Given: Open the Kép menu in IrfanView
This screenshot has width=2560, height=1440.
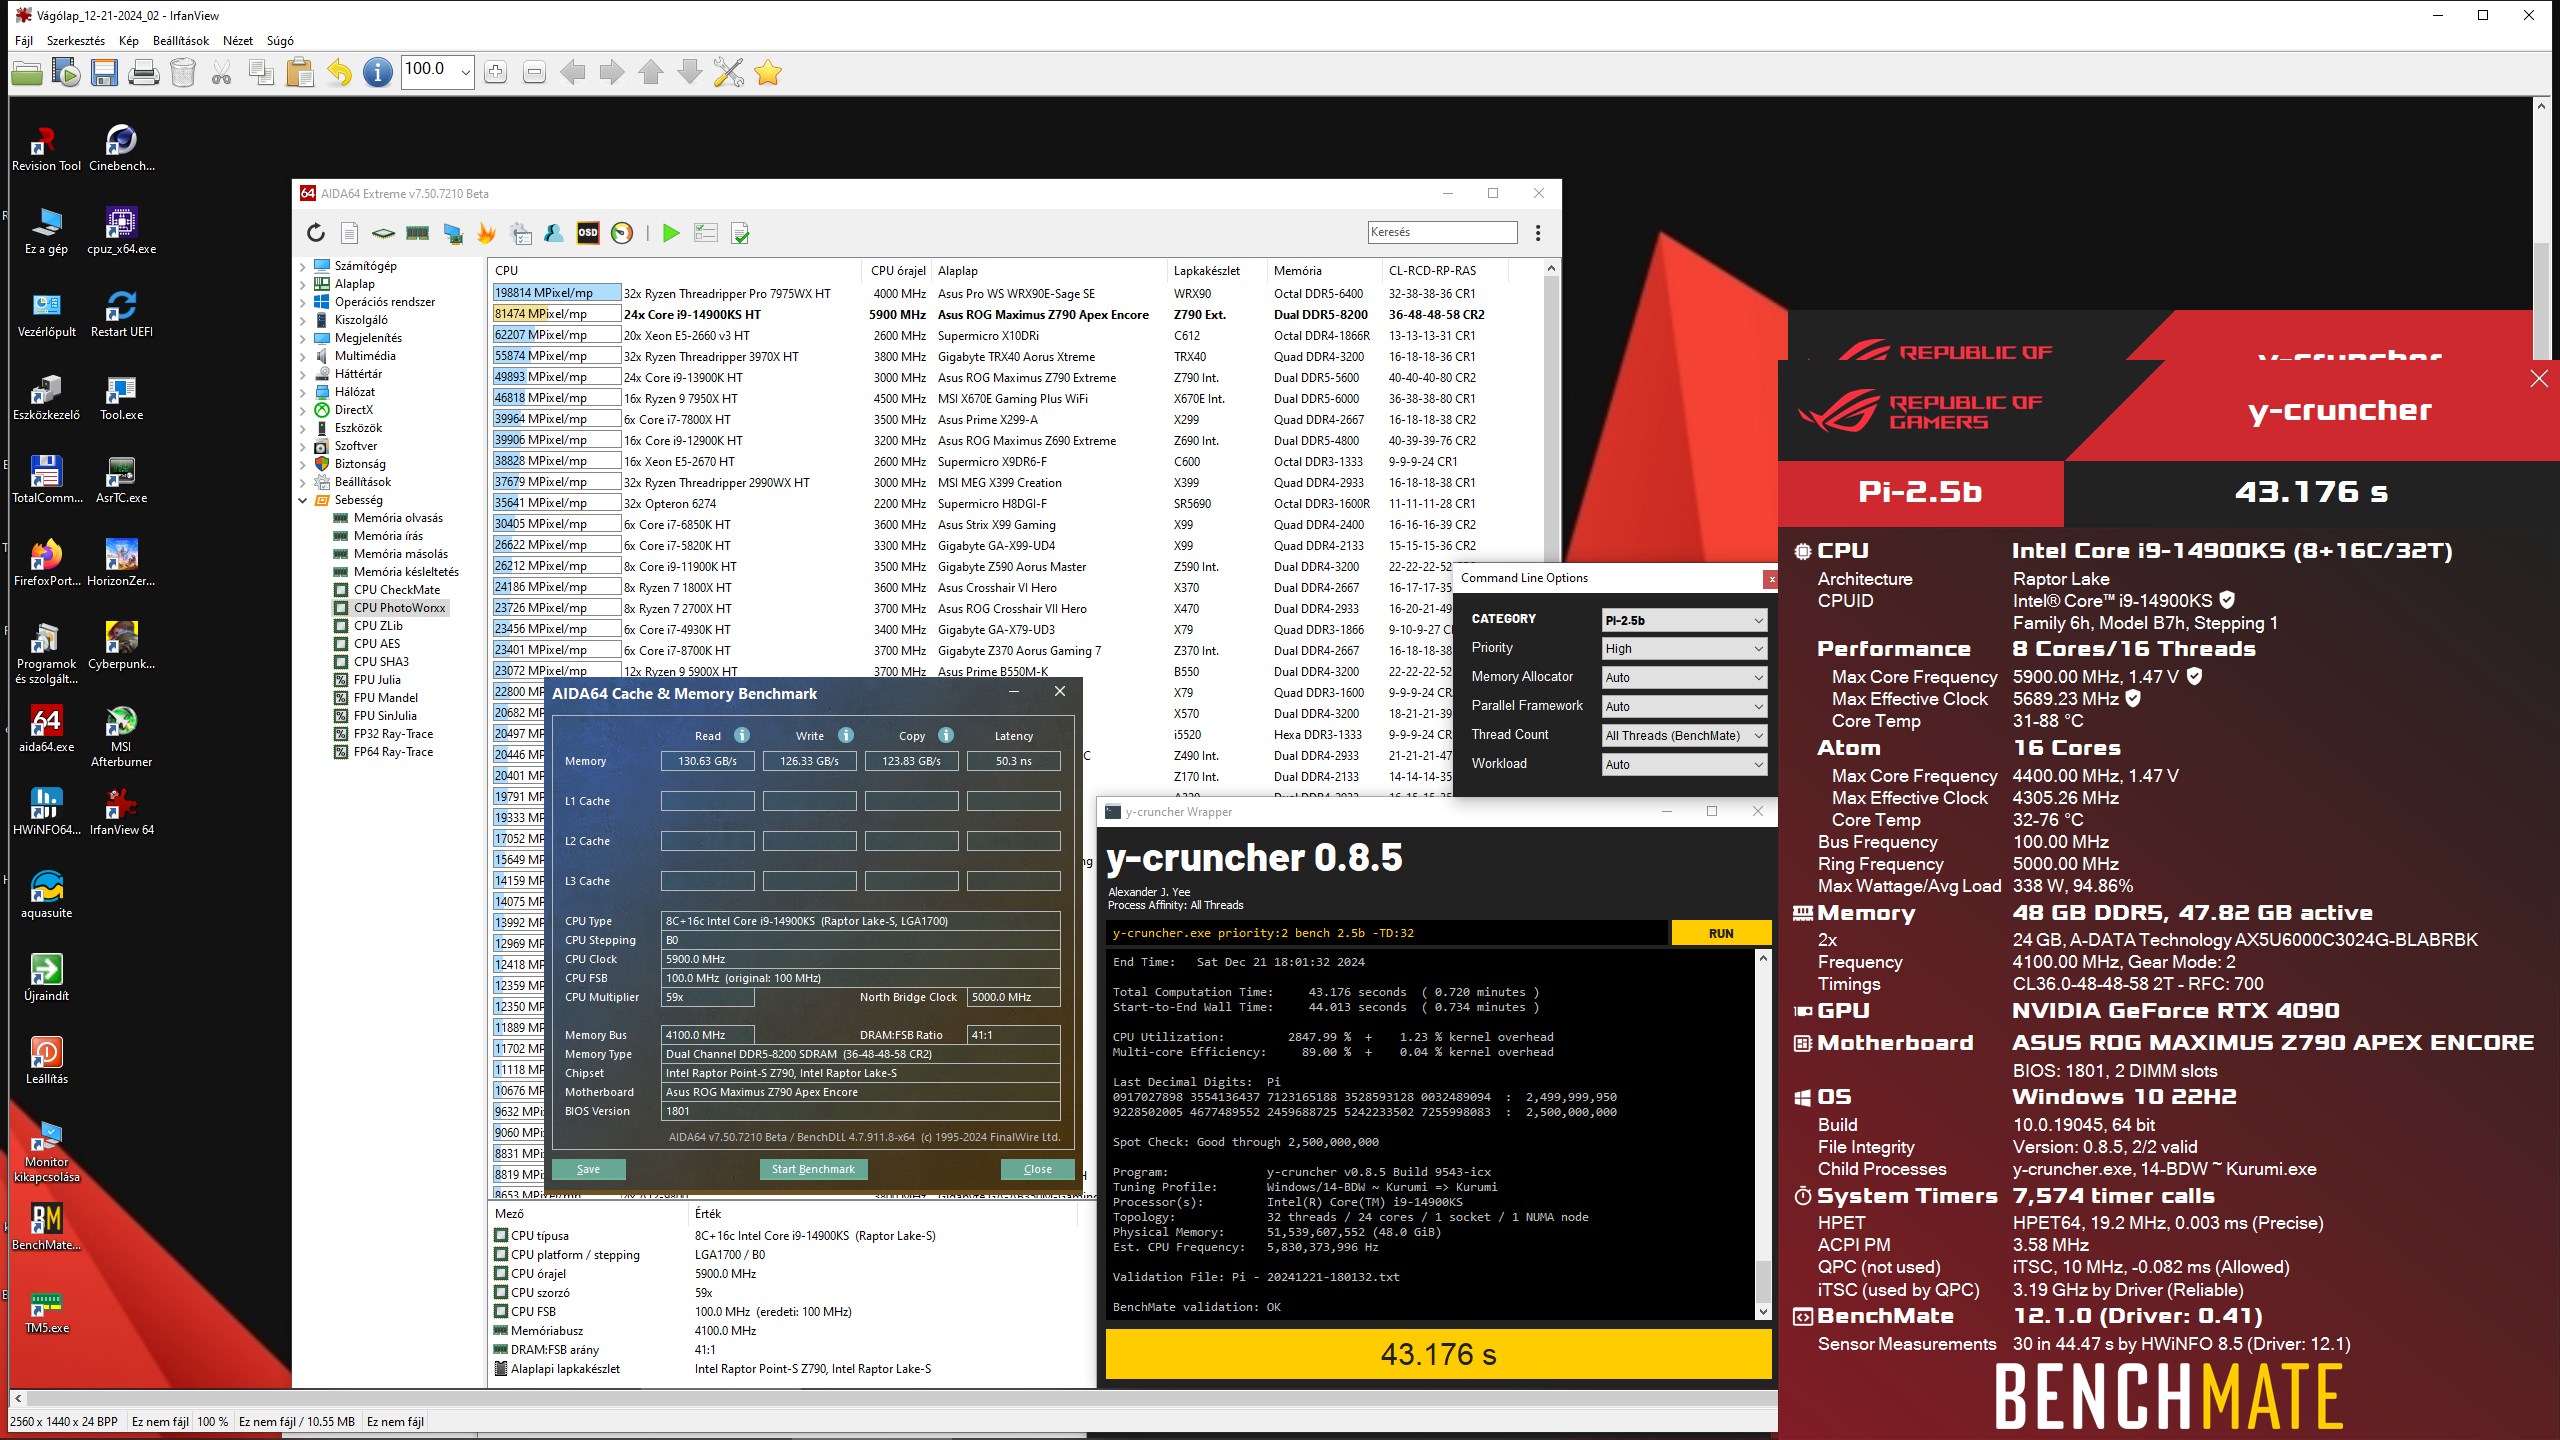Looking at the screenshot, I should [129, 41].
